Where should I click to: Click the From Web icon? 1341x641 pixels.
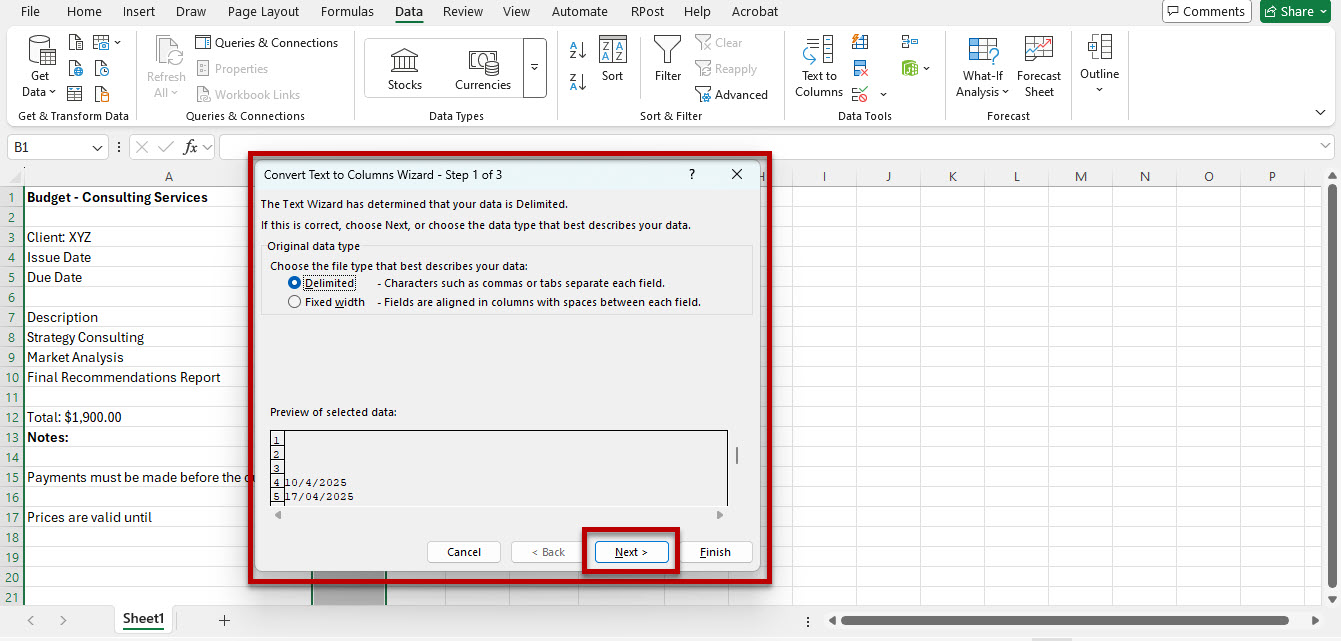(75, 69)
